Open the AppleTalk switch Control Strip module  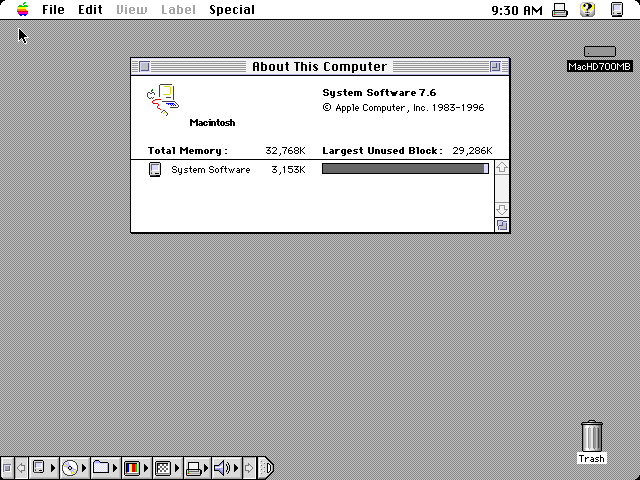(44, 468)
